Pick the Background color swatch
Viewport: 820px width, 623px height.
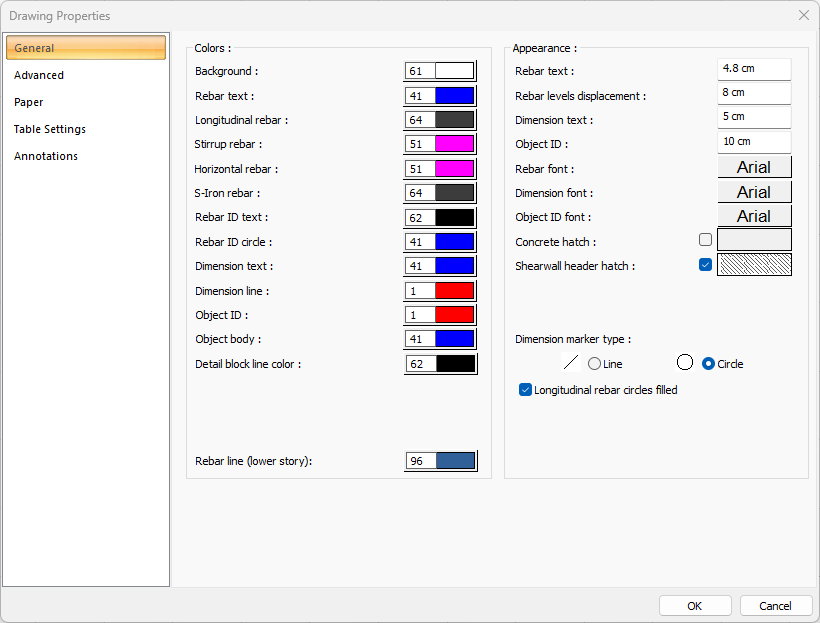(x=454, y=71)
